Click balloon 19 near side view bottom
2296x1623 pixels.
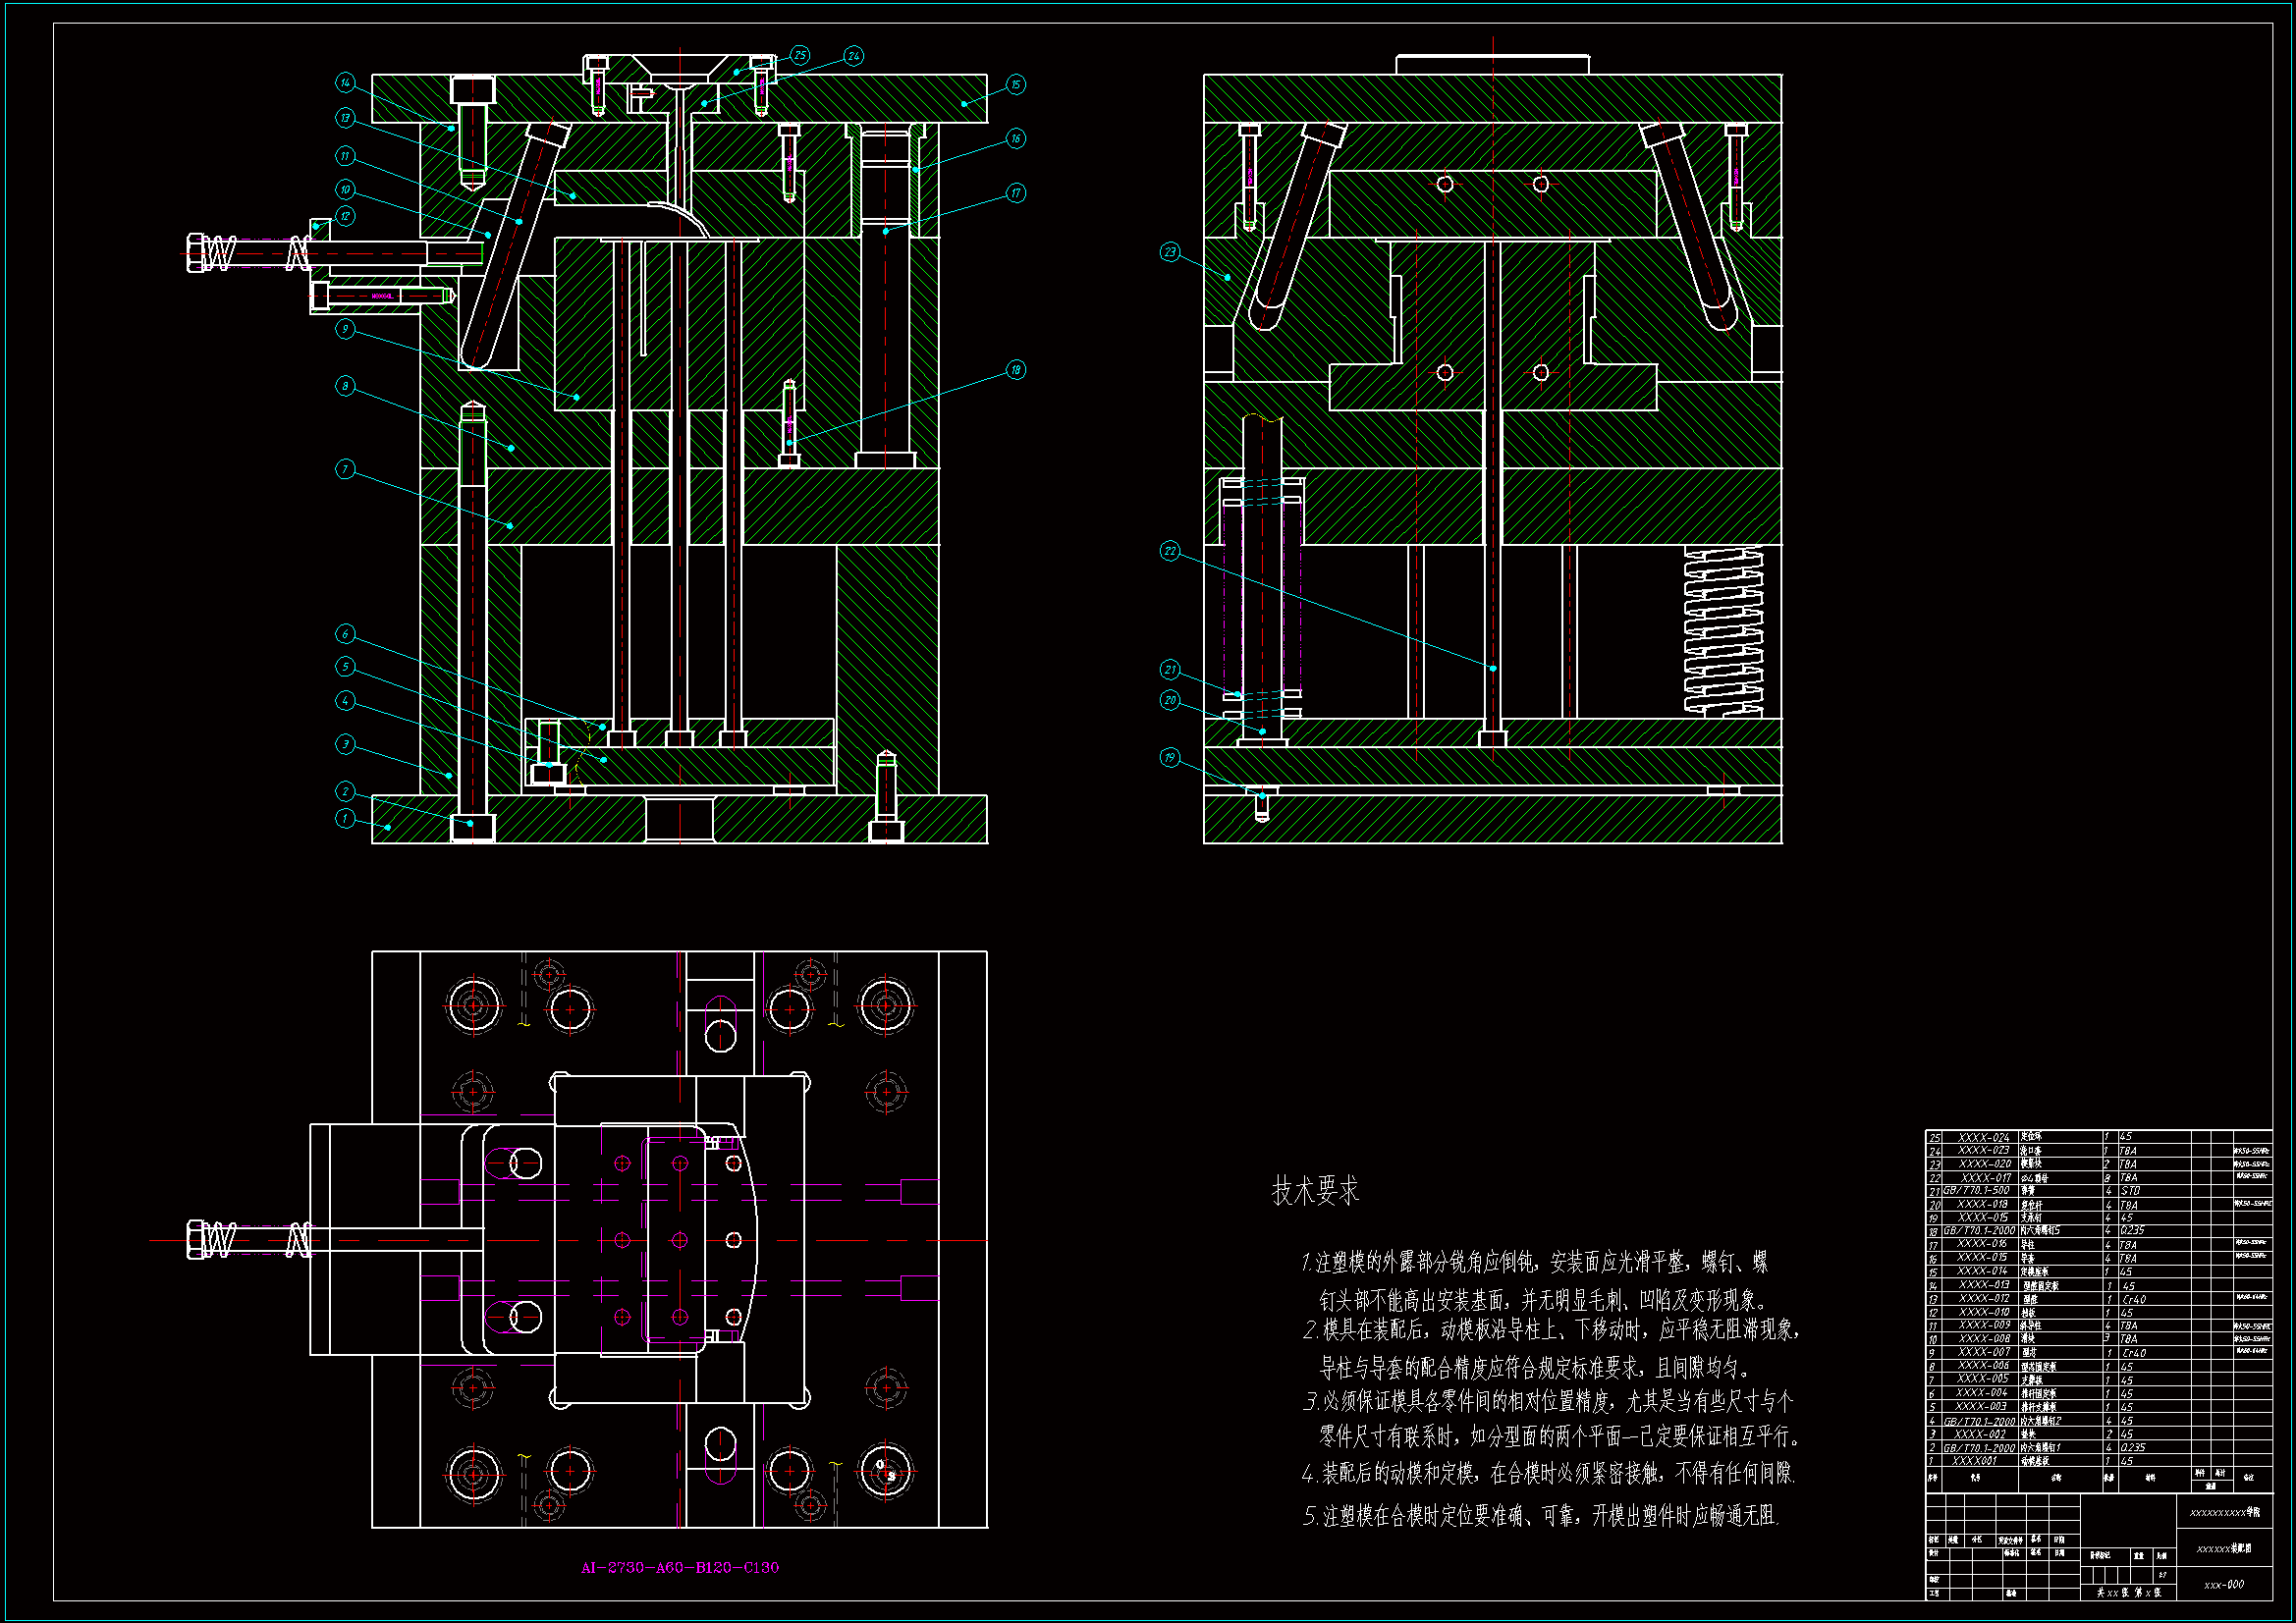click(x=1170, y=757)
